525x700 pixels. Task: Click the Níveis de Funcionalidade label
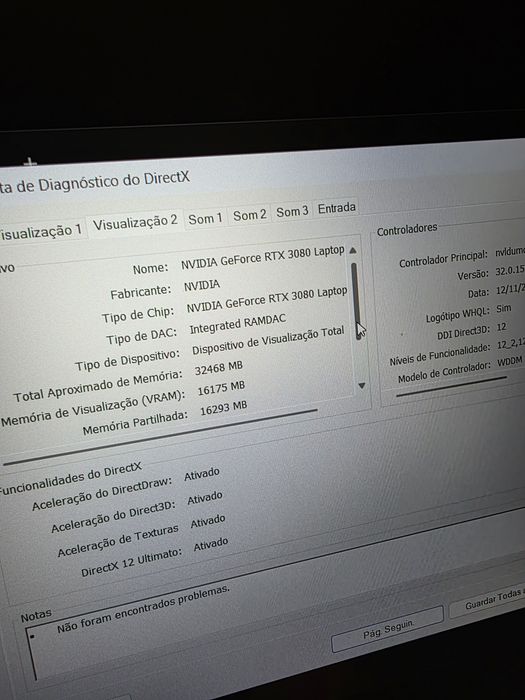pyautogui.click(x=440, y=354)
